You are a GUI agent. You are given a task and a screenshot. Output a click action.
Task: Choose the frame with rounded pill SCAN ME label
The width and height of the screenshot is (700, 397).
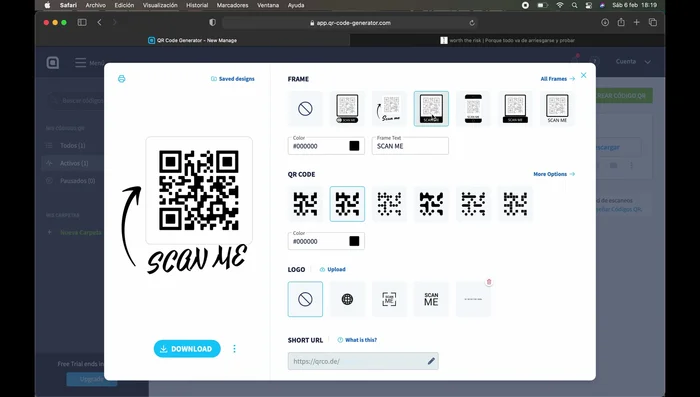click(347, 109)
